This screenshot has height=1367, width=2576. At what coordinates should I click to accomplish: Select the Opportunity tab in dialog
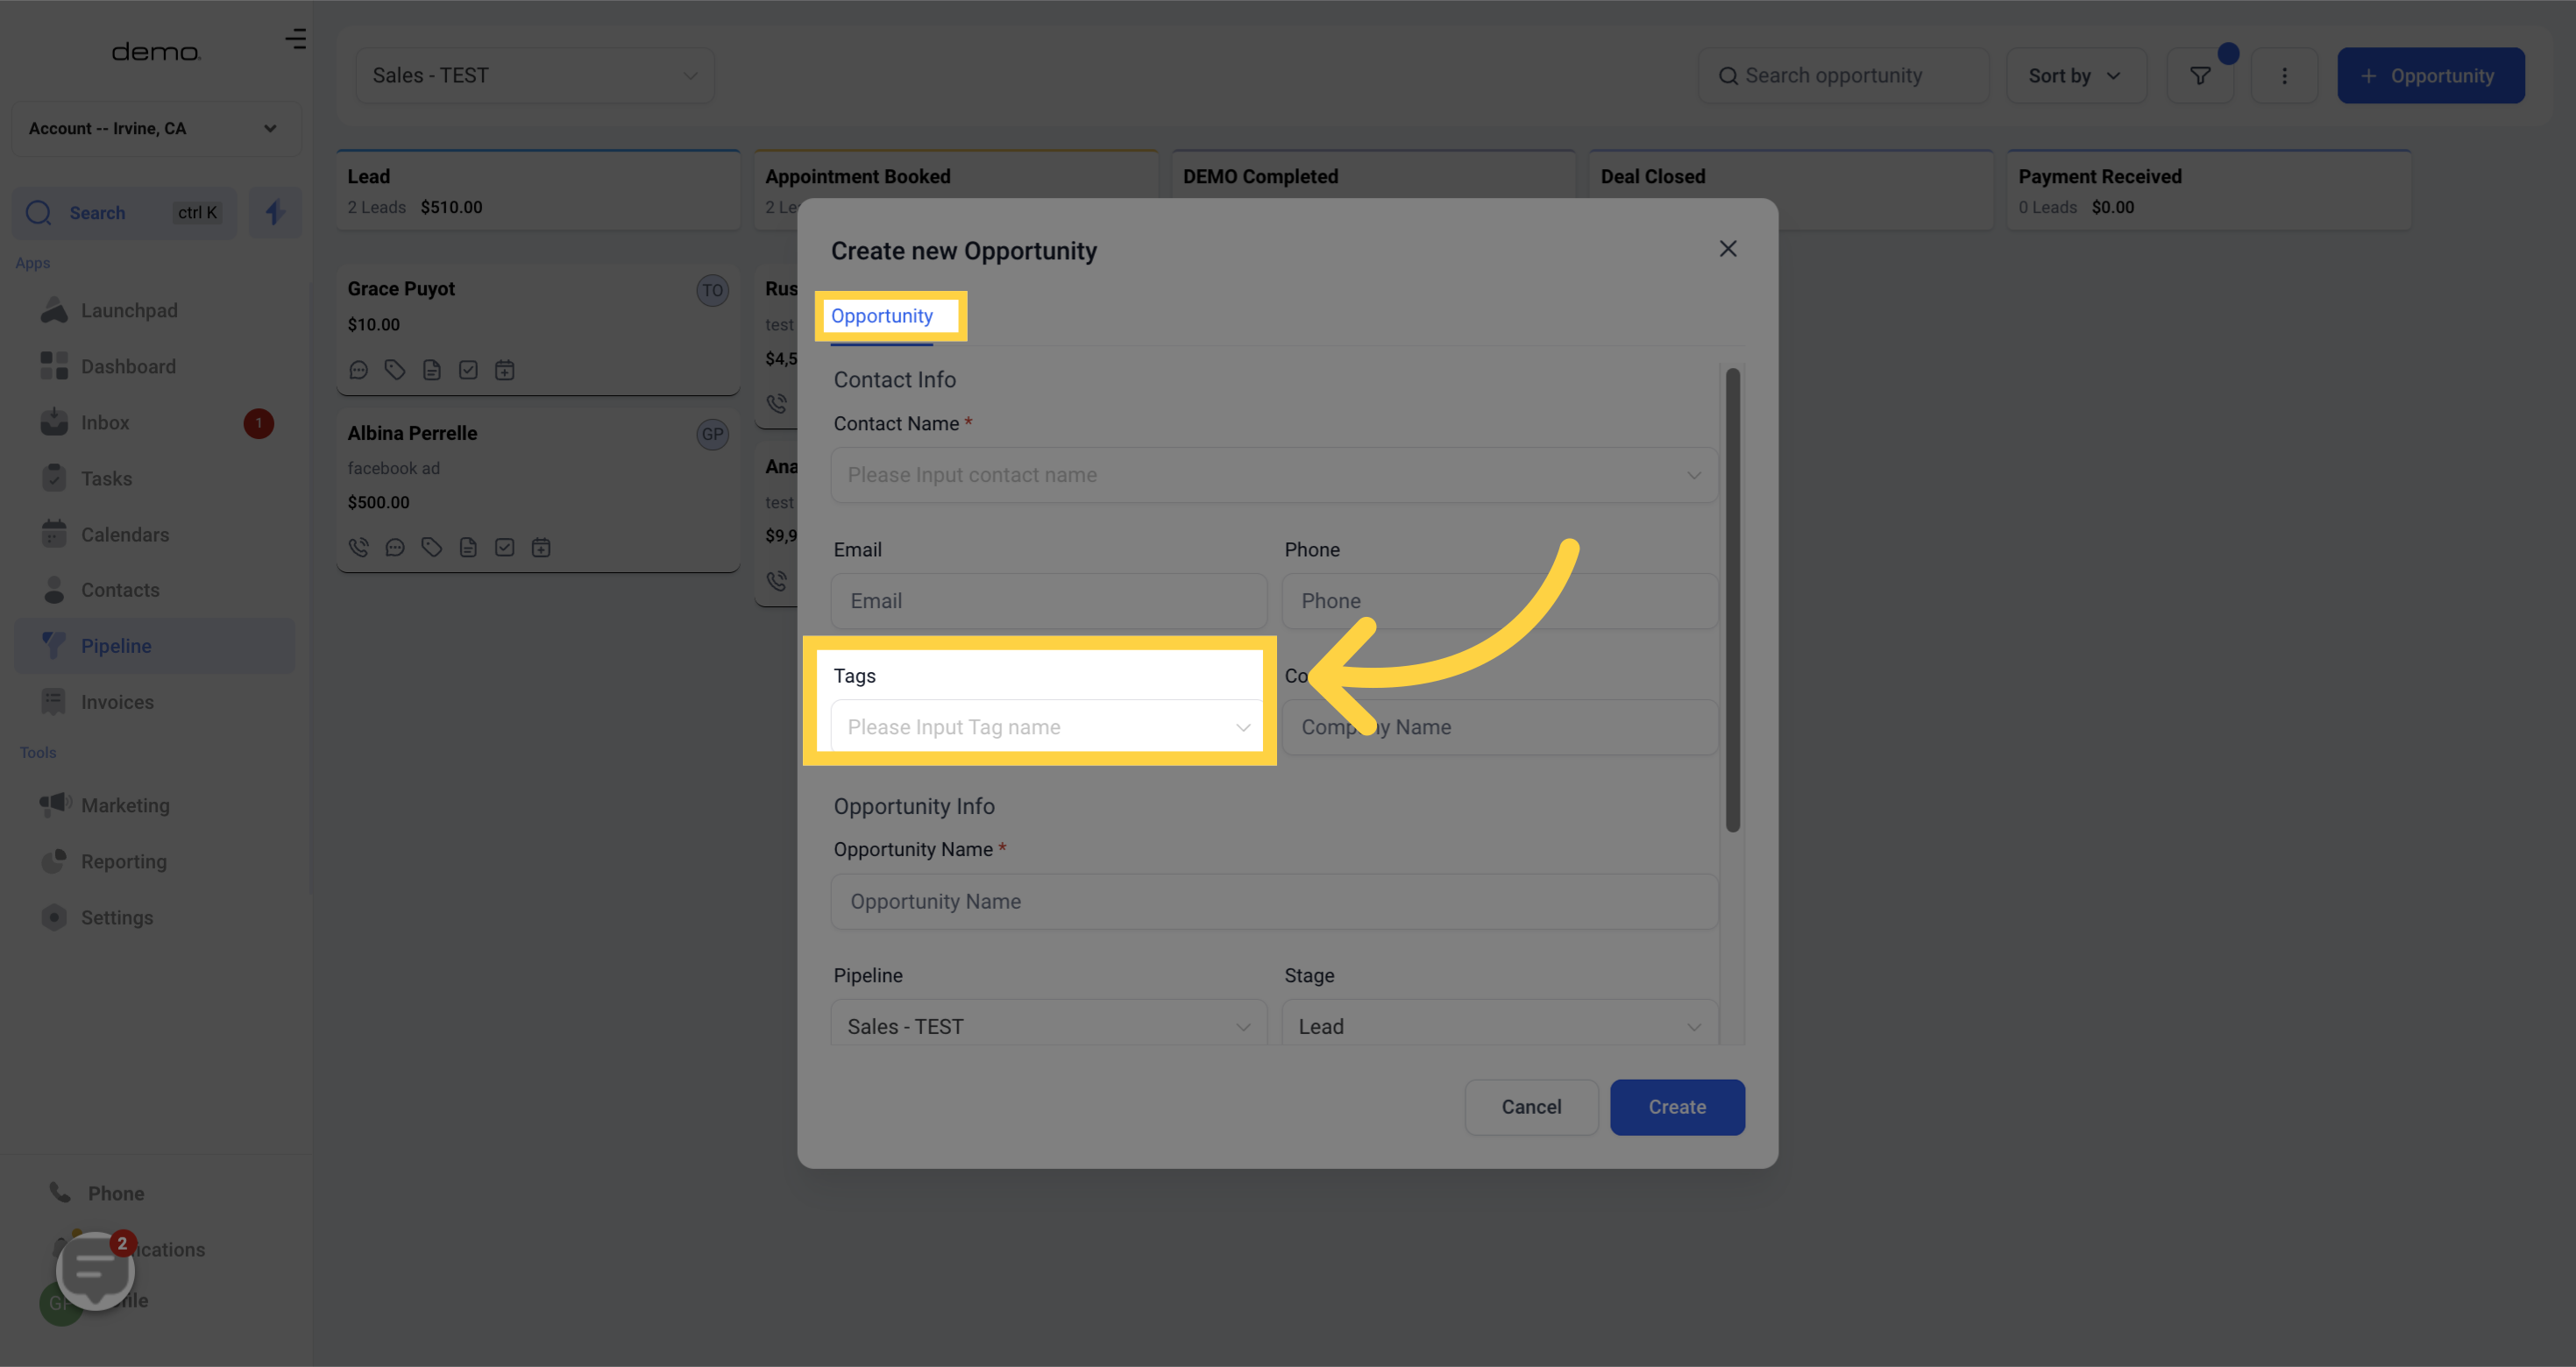881,316
